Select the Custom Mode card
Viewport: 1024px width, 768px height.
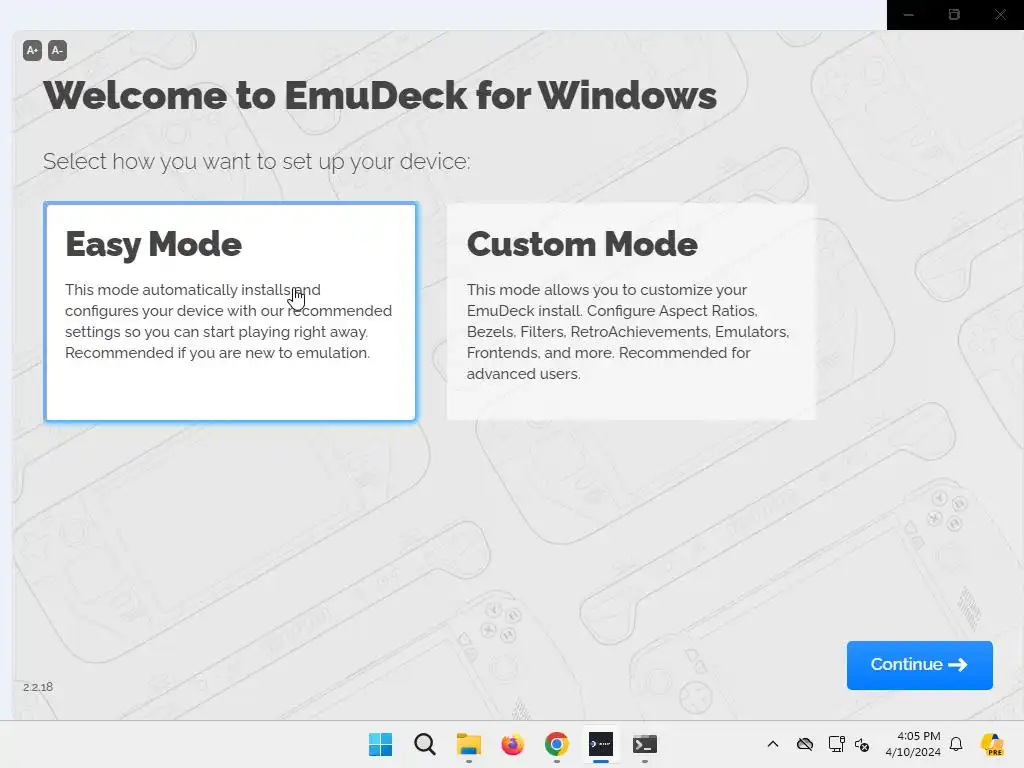[631, 312]
